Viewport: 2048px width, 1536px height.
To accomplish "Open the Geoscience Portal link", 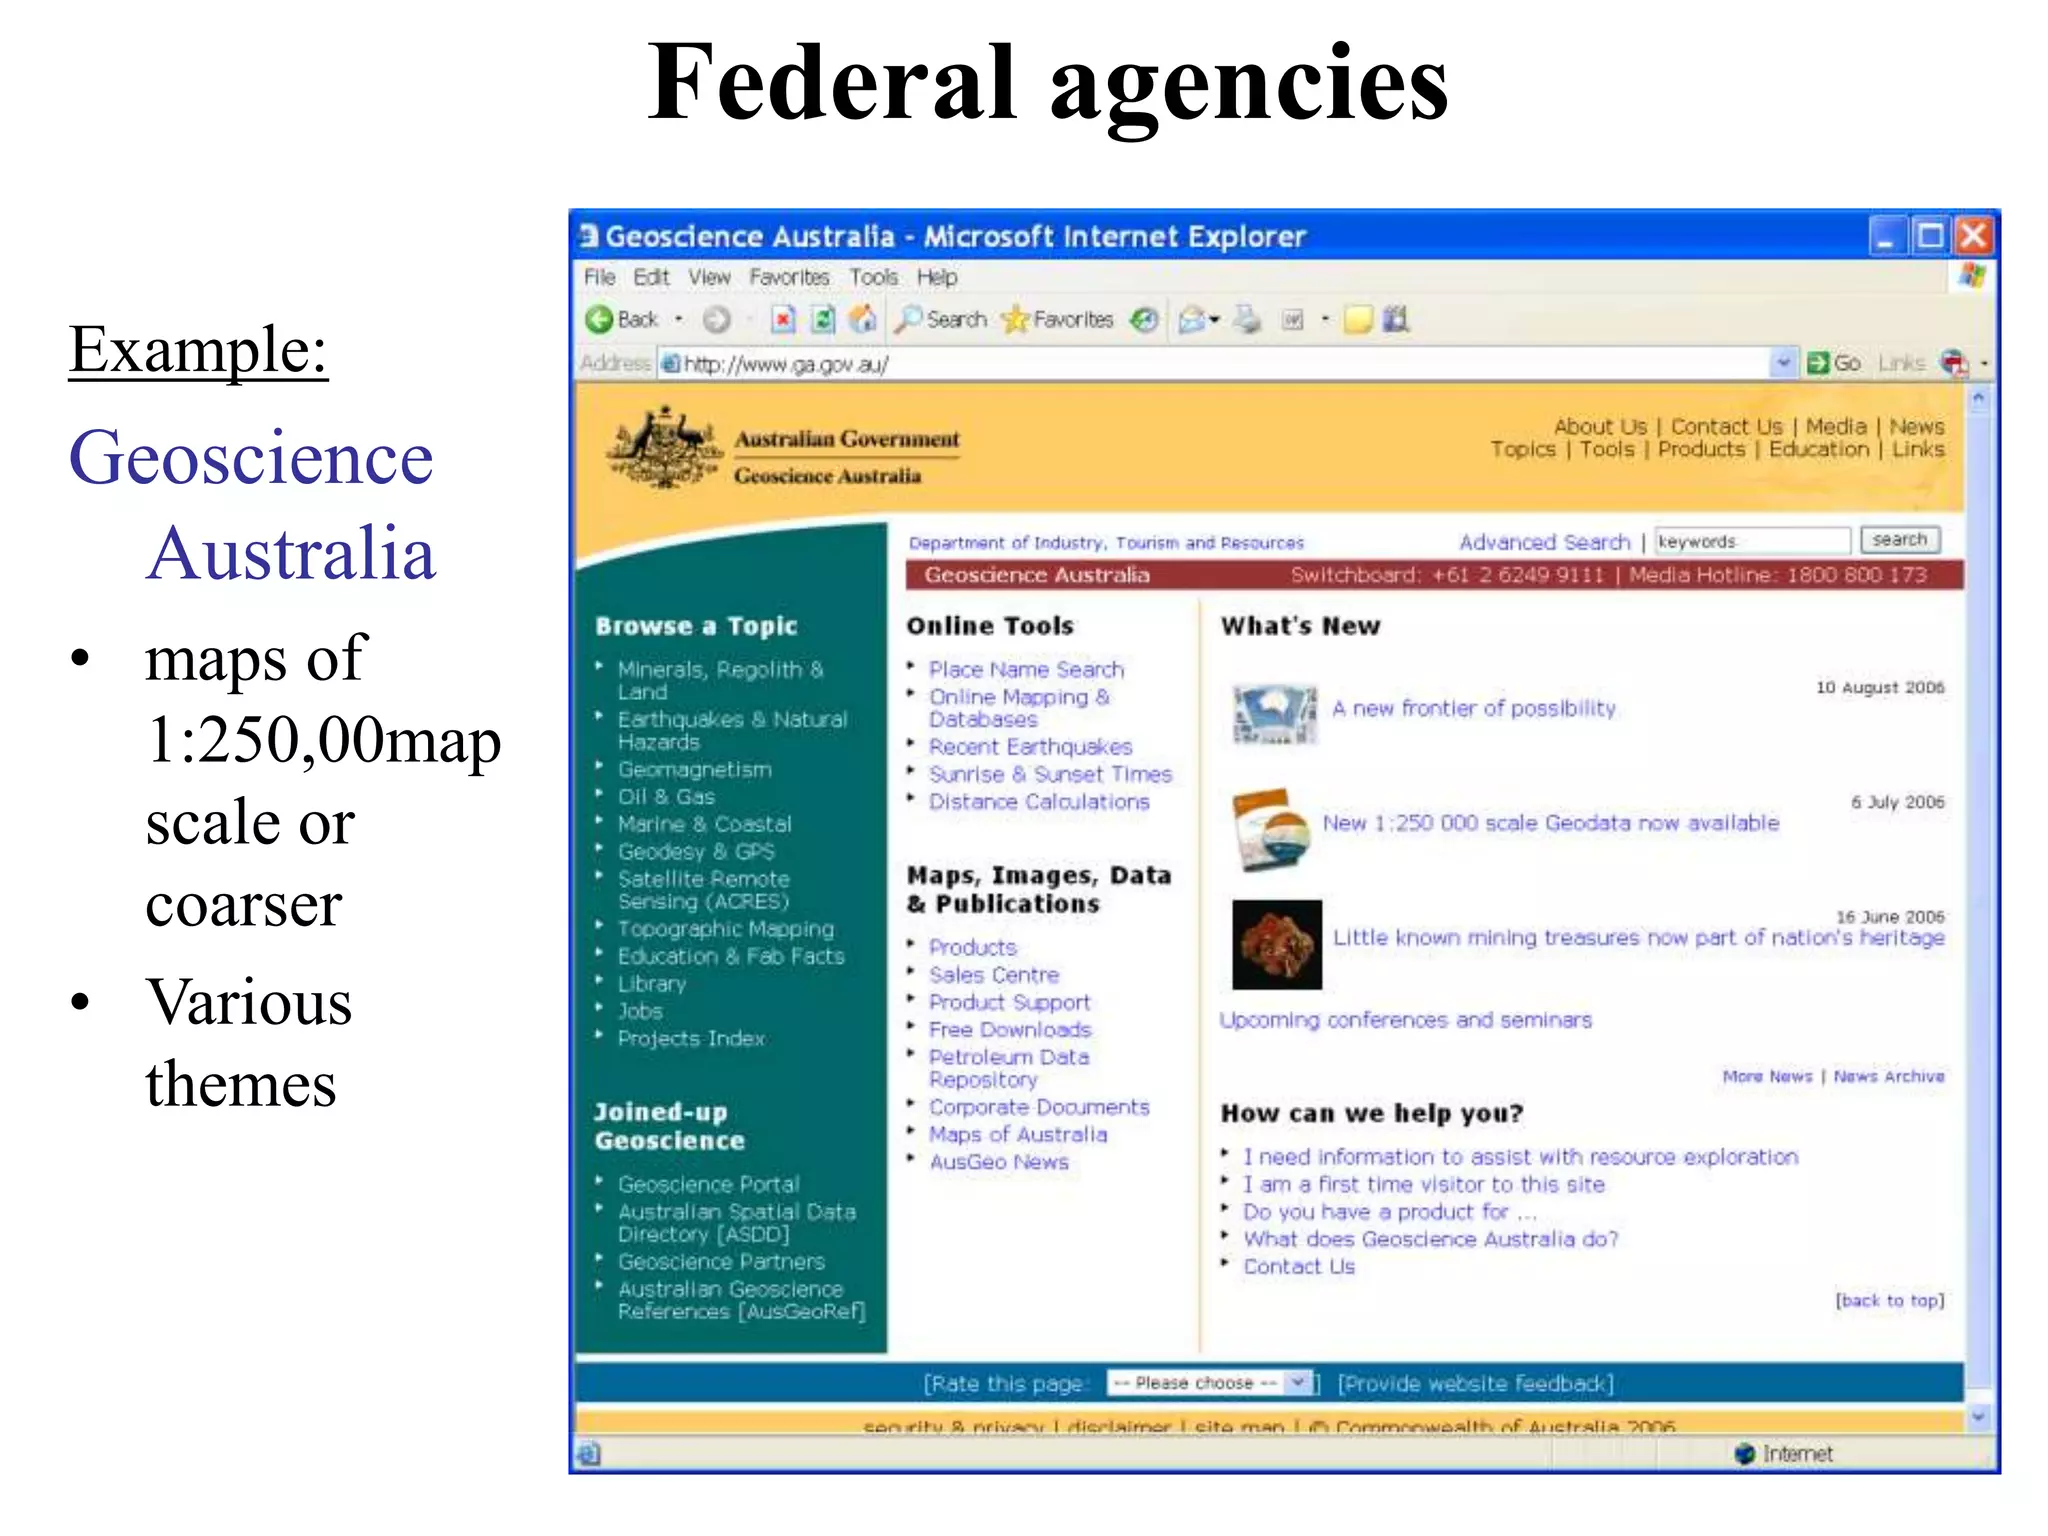I will pos(709,1184).
